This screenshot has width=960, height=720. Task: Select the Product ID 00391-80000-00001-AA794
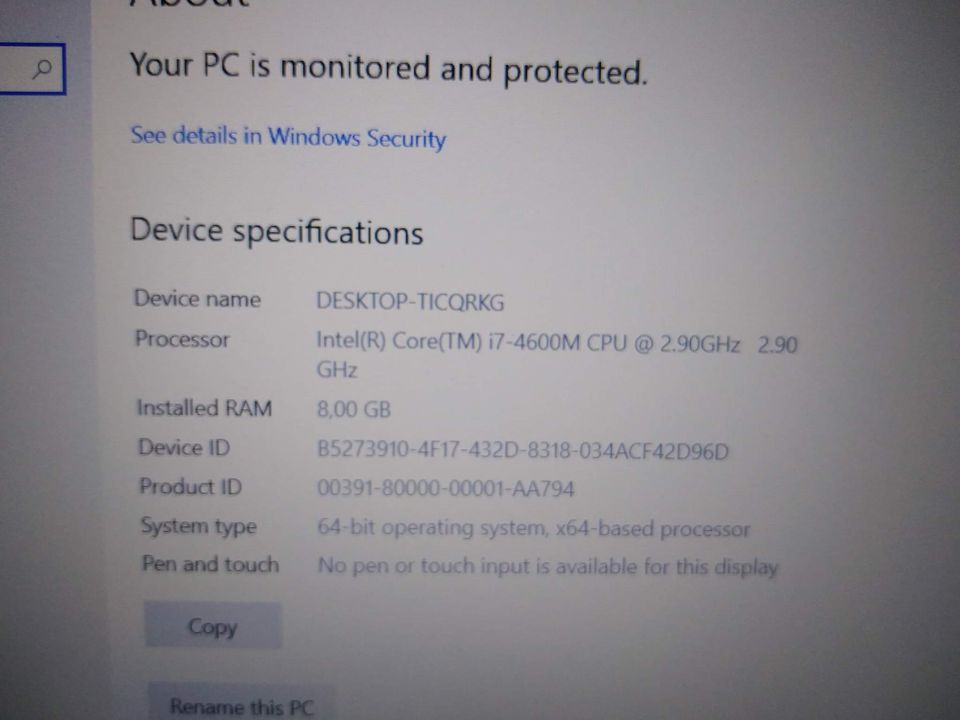pyautogui.click(x=446, y=489)
